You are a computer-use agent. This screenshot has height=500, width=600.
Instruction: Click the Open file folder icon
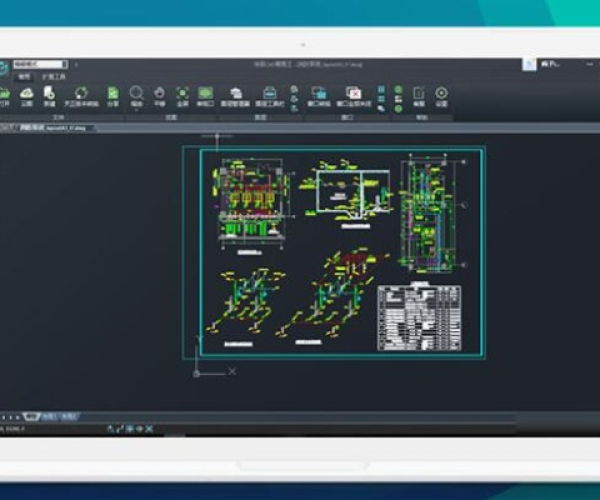[5, 93]
